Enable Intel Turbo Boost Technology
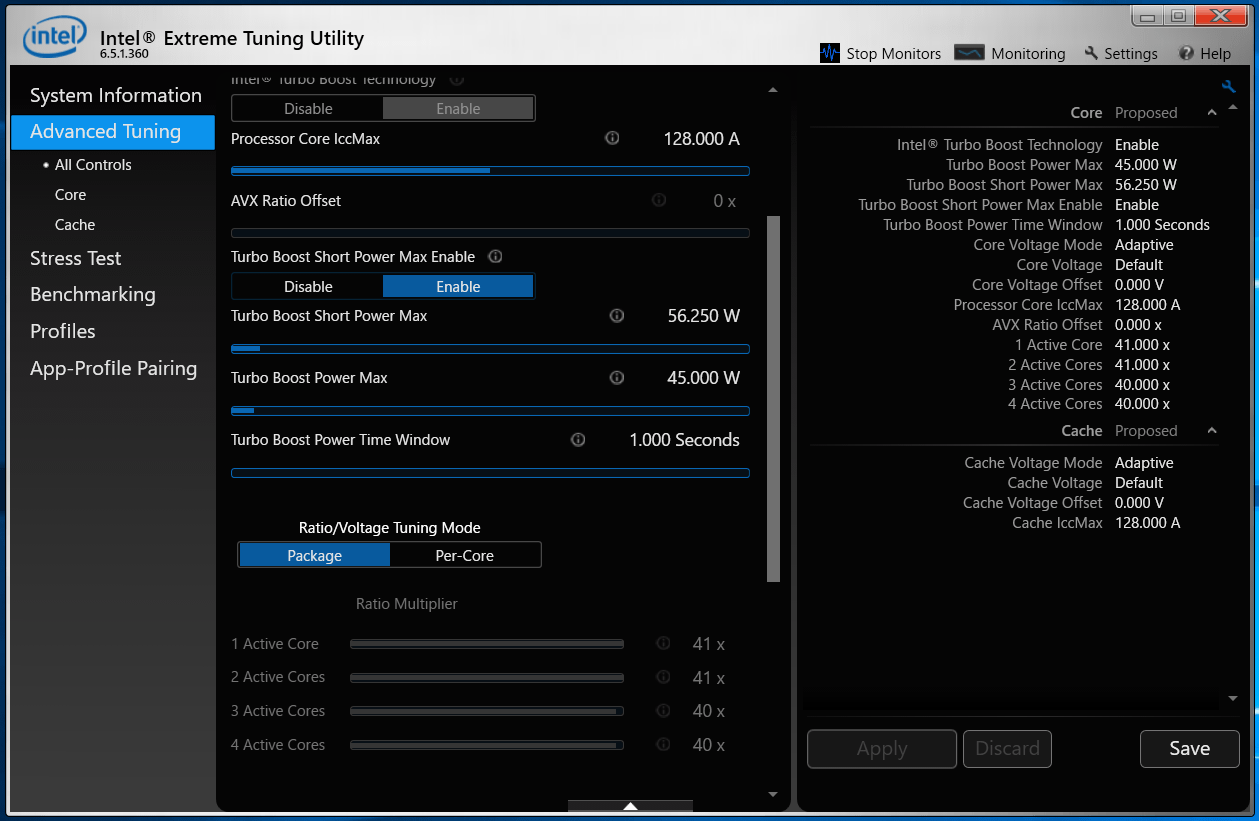1259x821 pixels. [x=458, y=108]
